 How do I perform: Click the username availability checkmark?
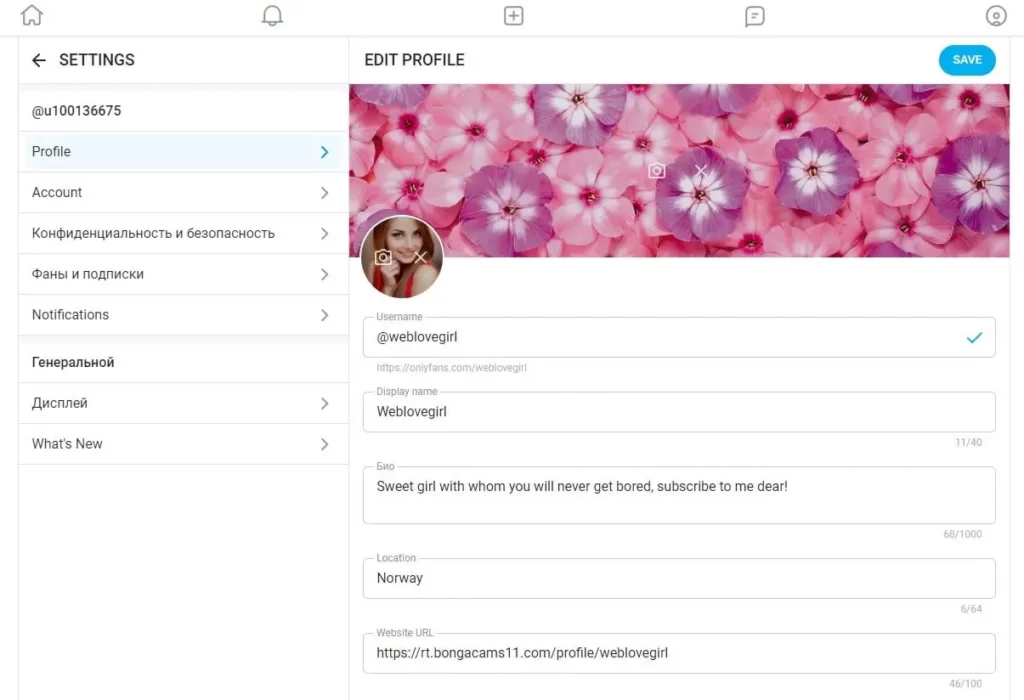click(974, 338)
